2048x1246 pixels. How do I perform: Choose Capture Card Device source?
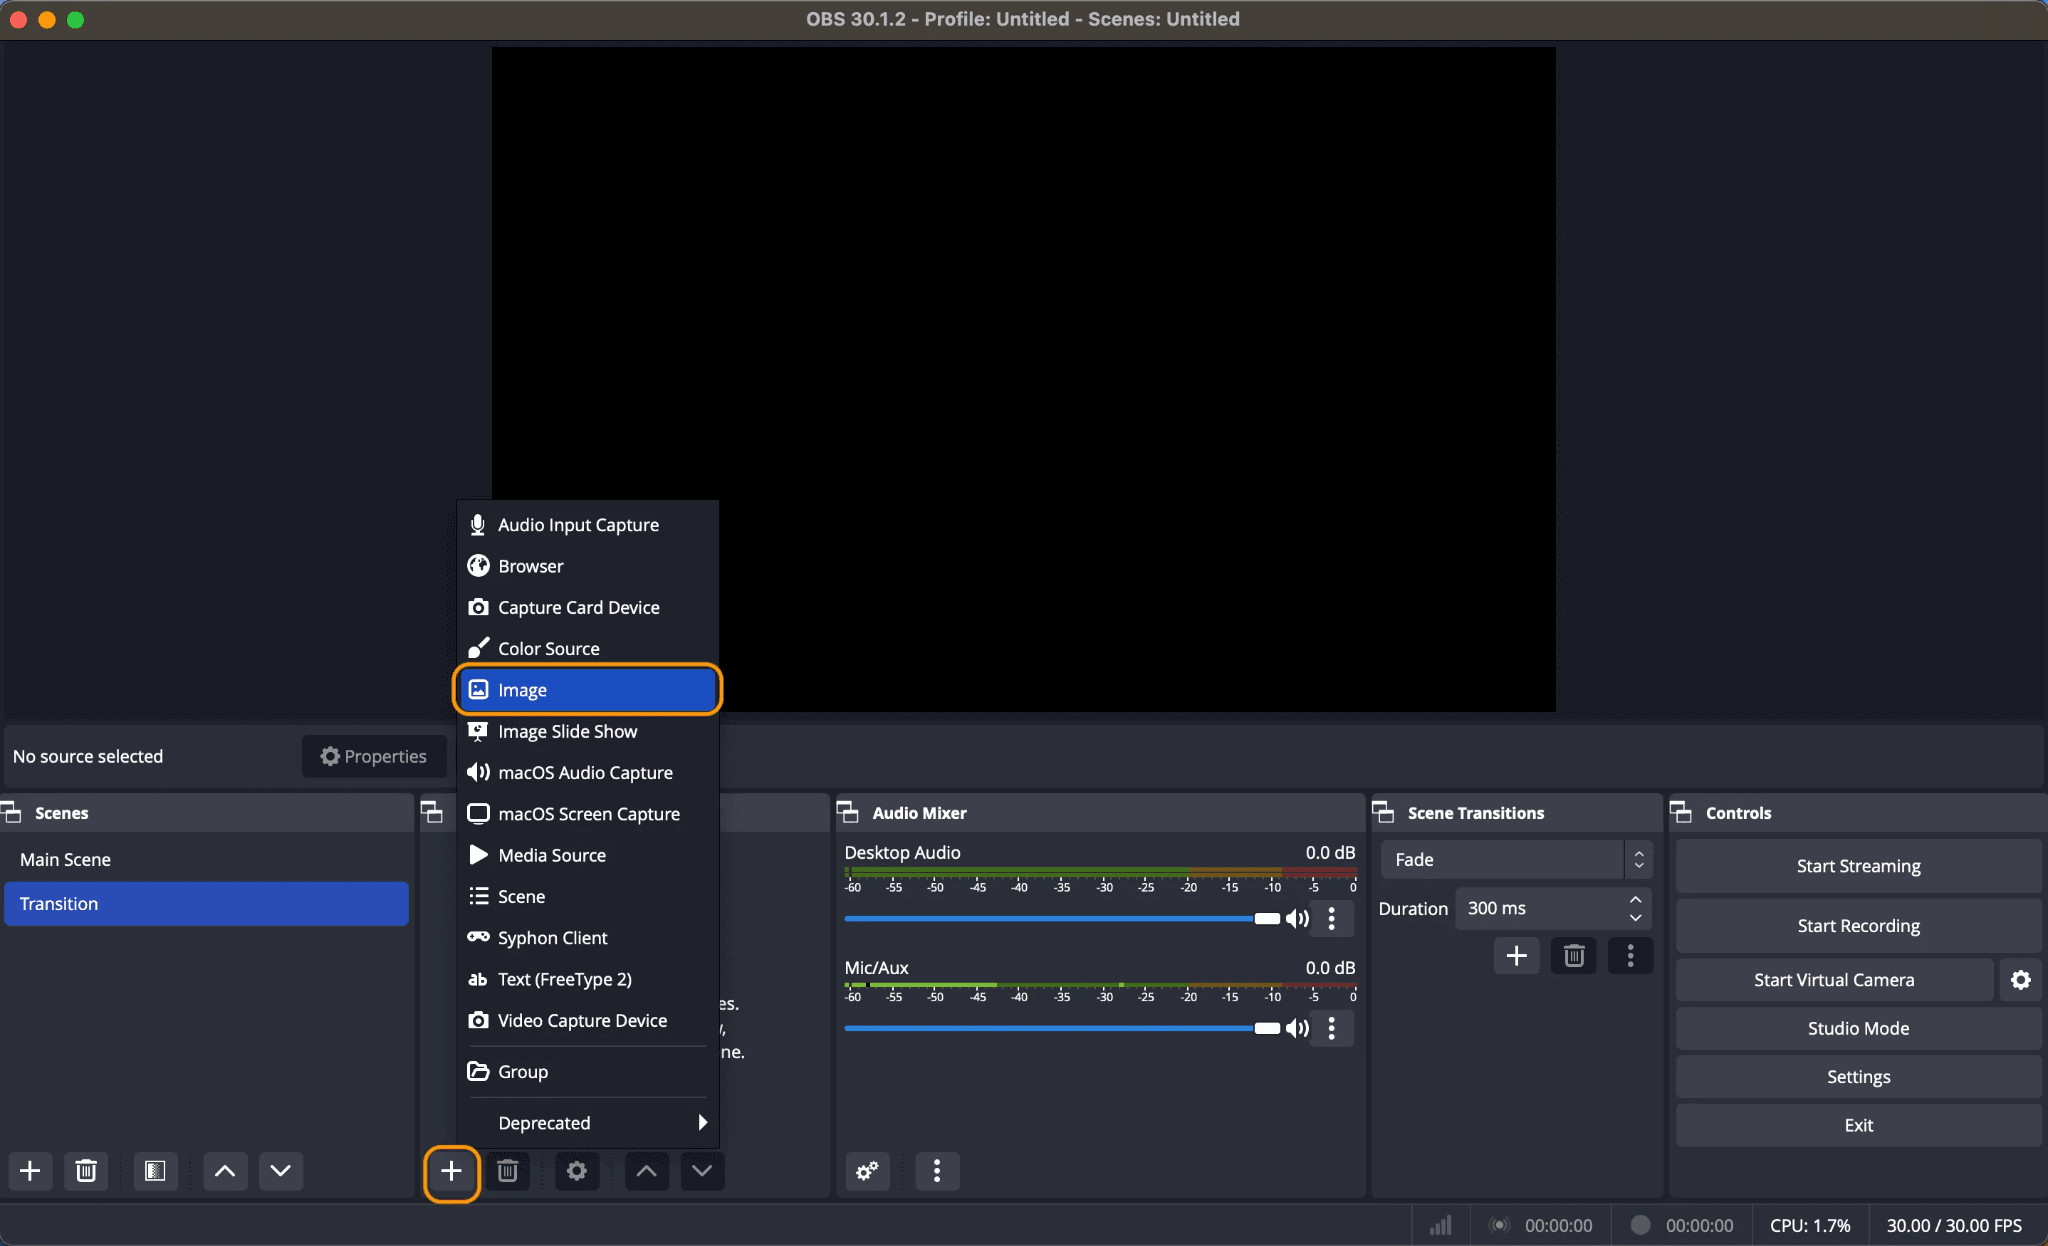[x=588, y=607]
